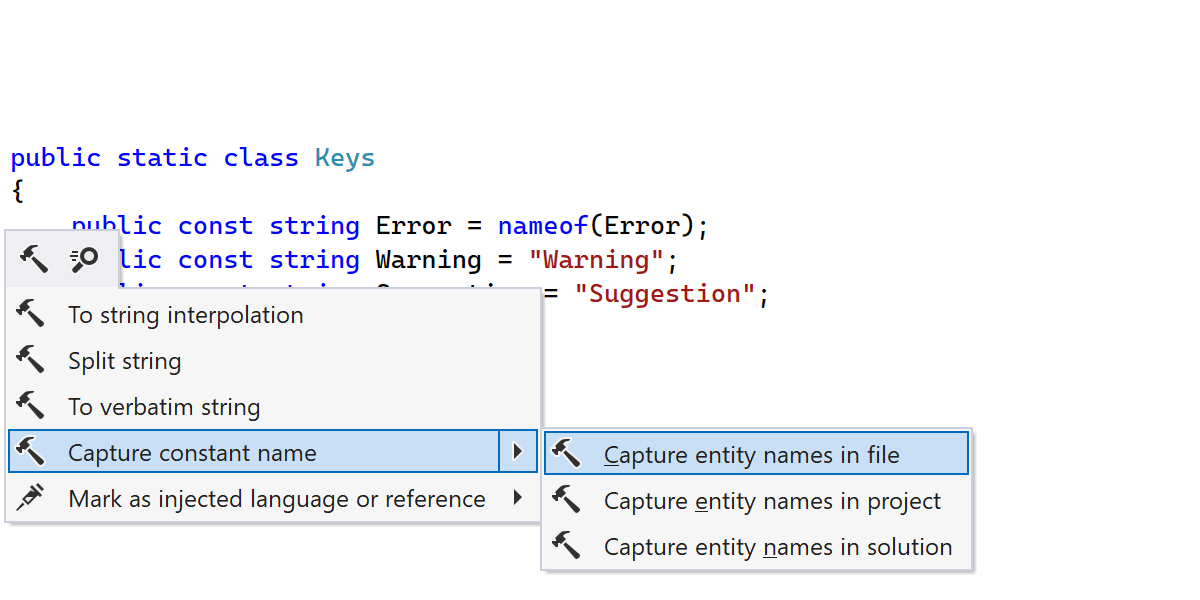Screen dimensions: 1200x600
Task: Select the Split string action
Action: point(125,361)
